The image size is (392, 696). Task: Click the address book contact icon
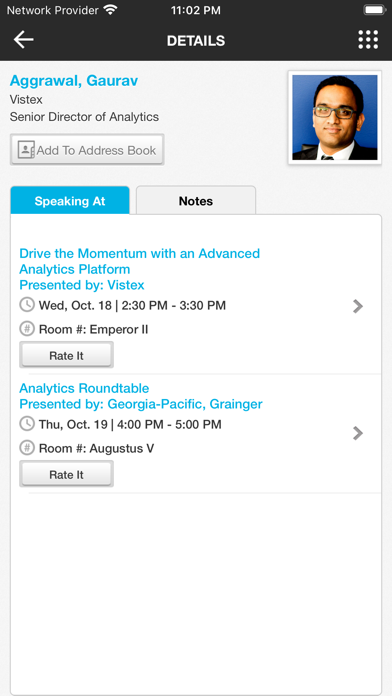[26, 150]
